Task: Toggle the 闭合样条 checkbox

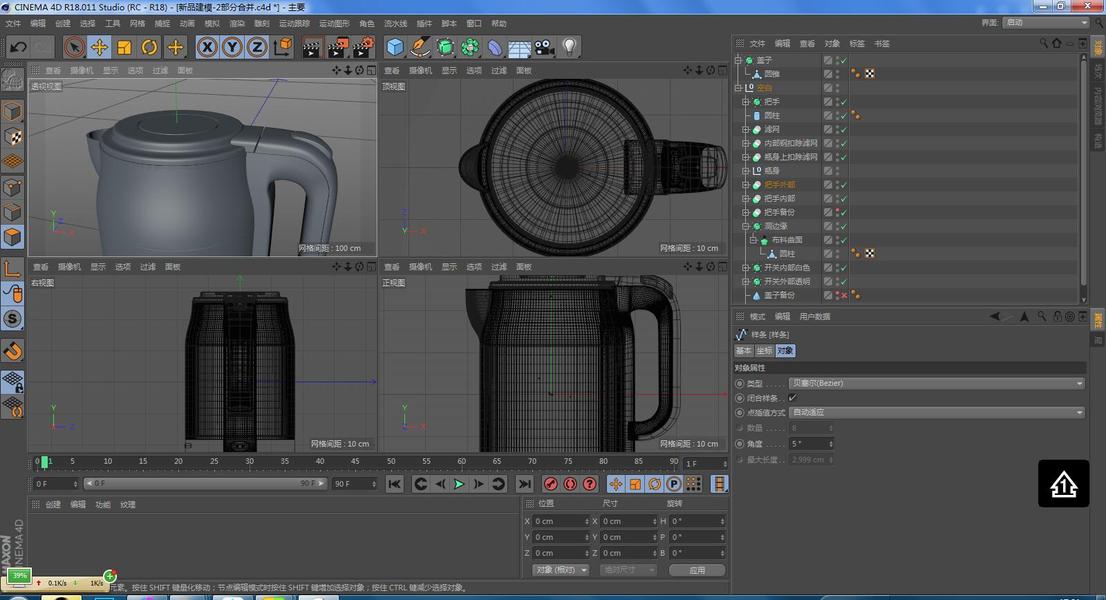Action: (x=793, y=398)
